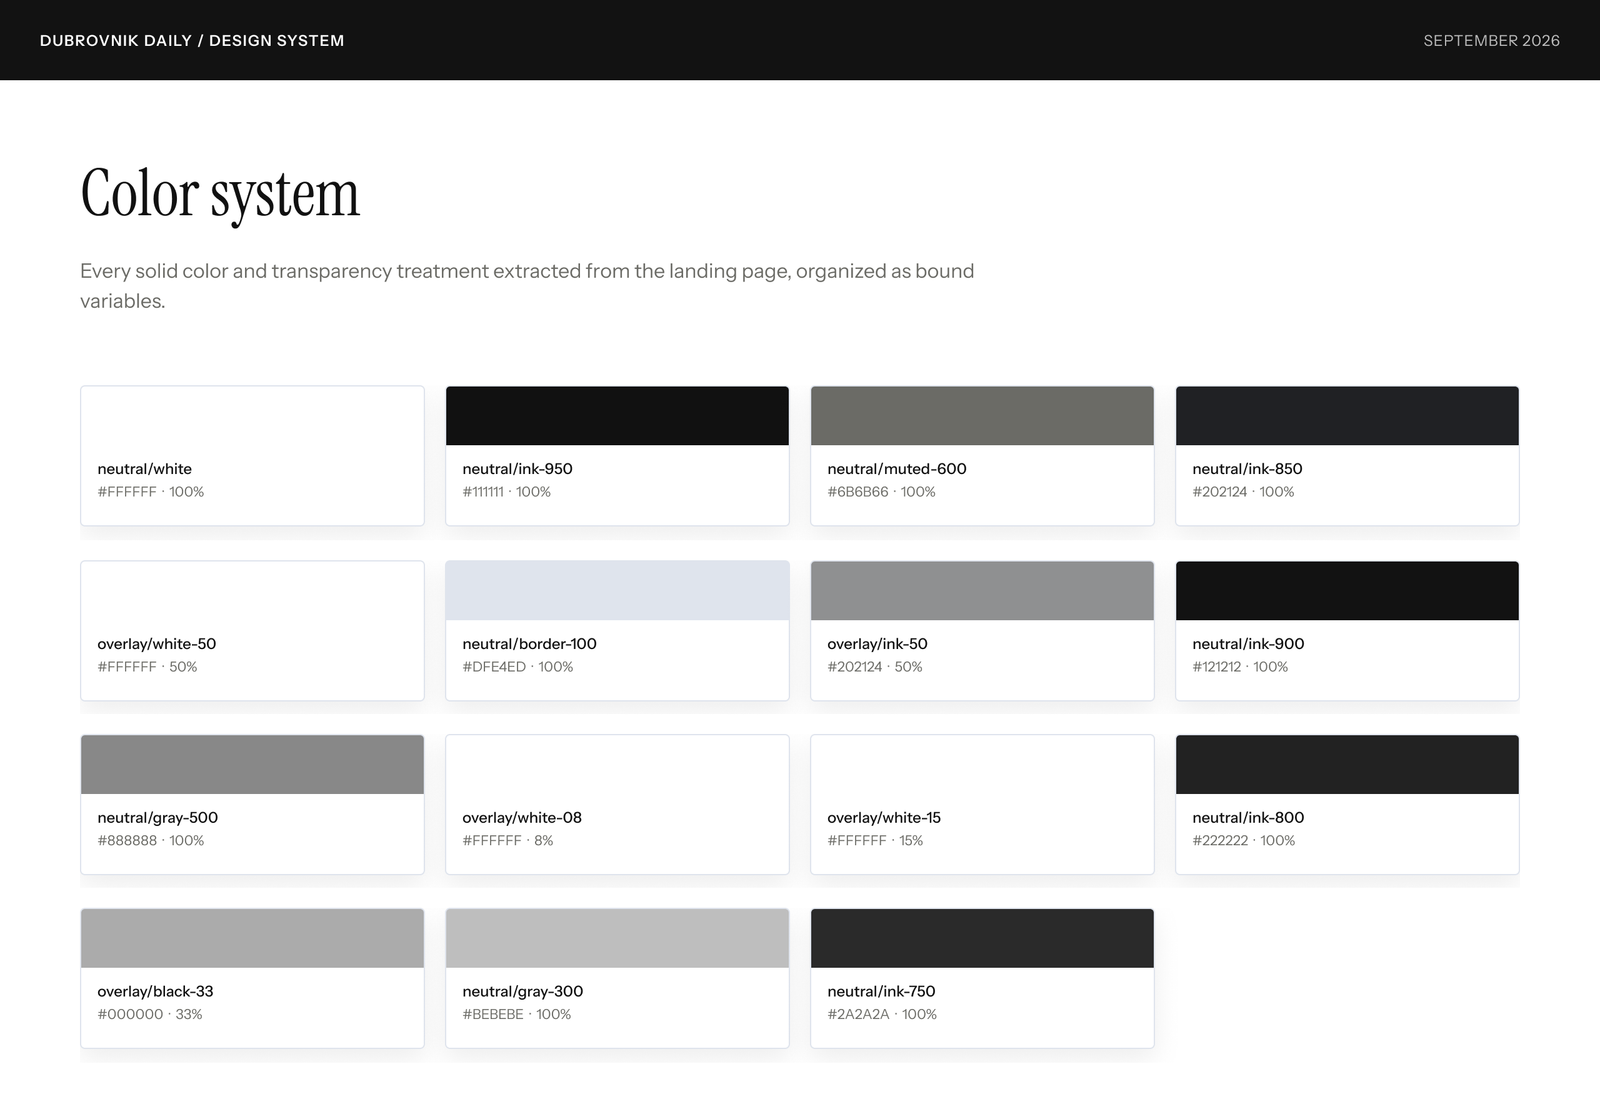
Task: Select the "#BEBEBE · 100%" value
Action: click(516, 1015)
